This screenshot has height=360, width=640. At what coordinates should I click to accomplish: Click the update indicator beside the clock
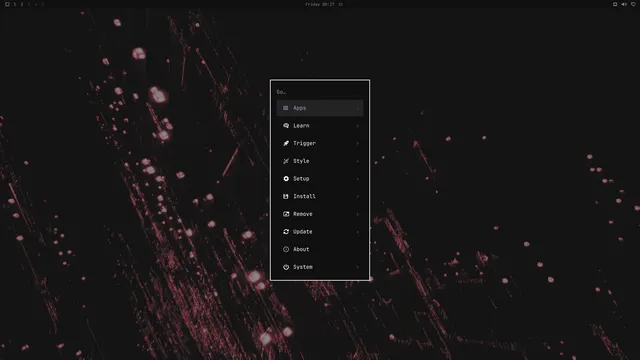(341, 4)
